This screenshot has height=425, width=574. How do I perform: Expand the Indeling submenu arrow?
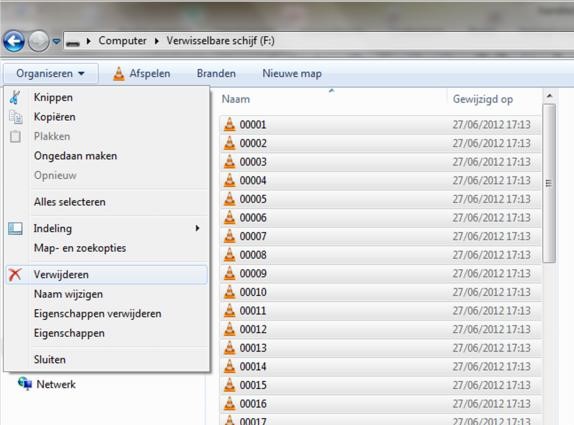point(197,228)
